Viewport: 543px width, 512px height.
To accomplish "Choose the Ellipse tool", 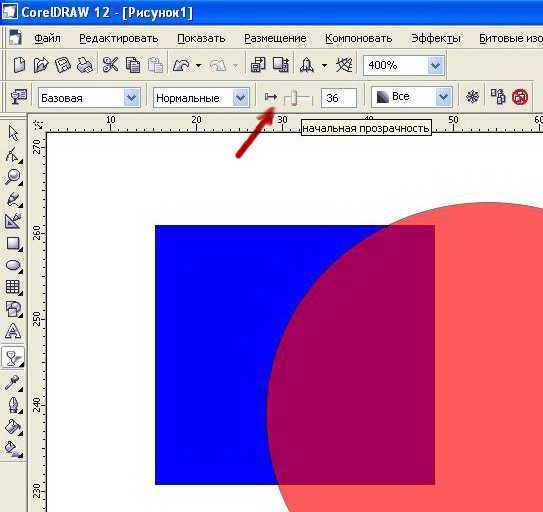I will pyautogui.click(x=13, y=265).
